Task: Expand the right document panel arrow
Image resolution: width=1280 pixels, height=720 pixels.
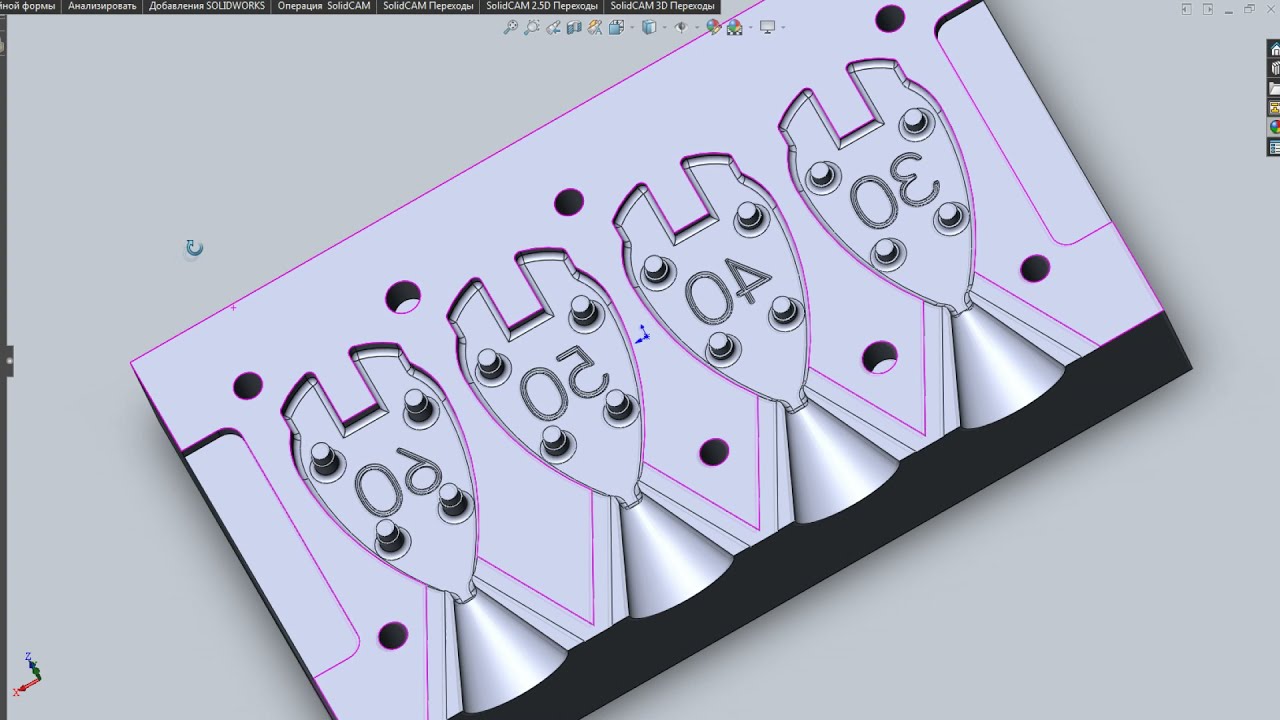Action: click(x=1208, y=9)
